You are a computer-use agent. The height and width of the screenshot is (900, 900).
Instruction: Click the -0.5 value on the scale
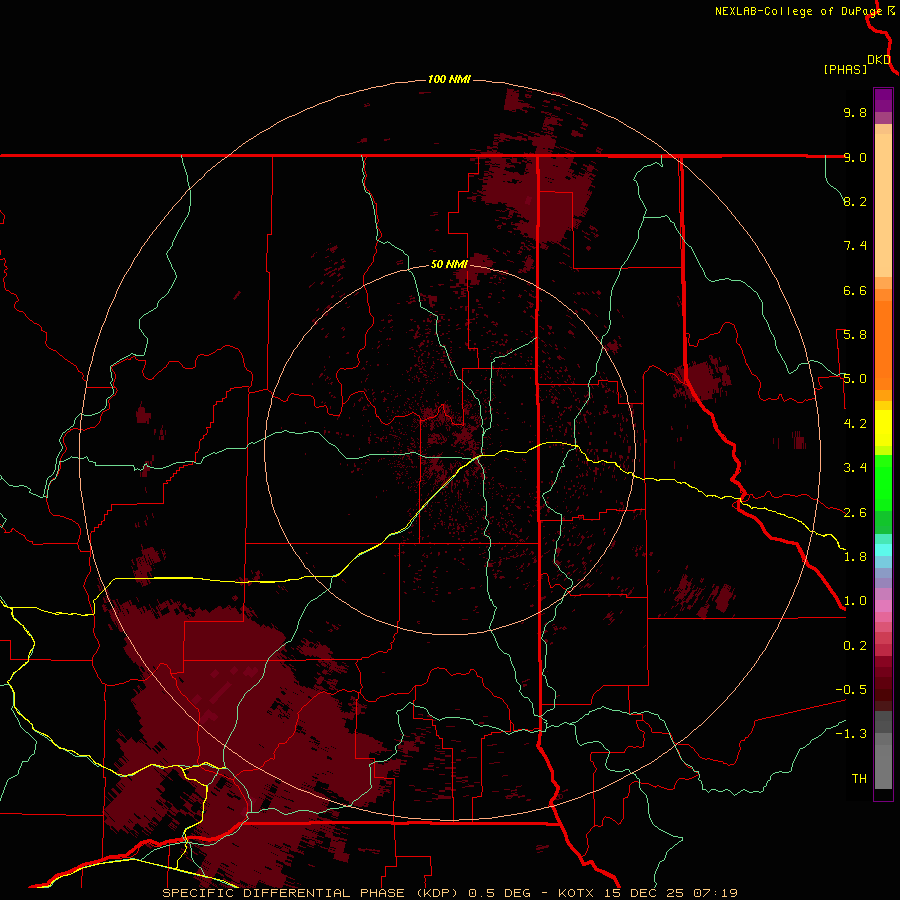coord(851,690)
